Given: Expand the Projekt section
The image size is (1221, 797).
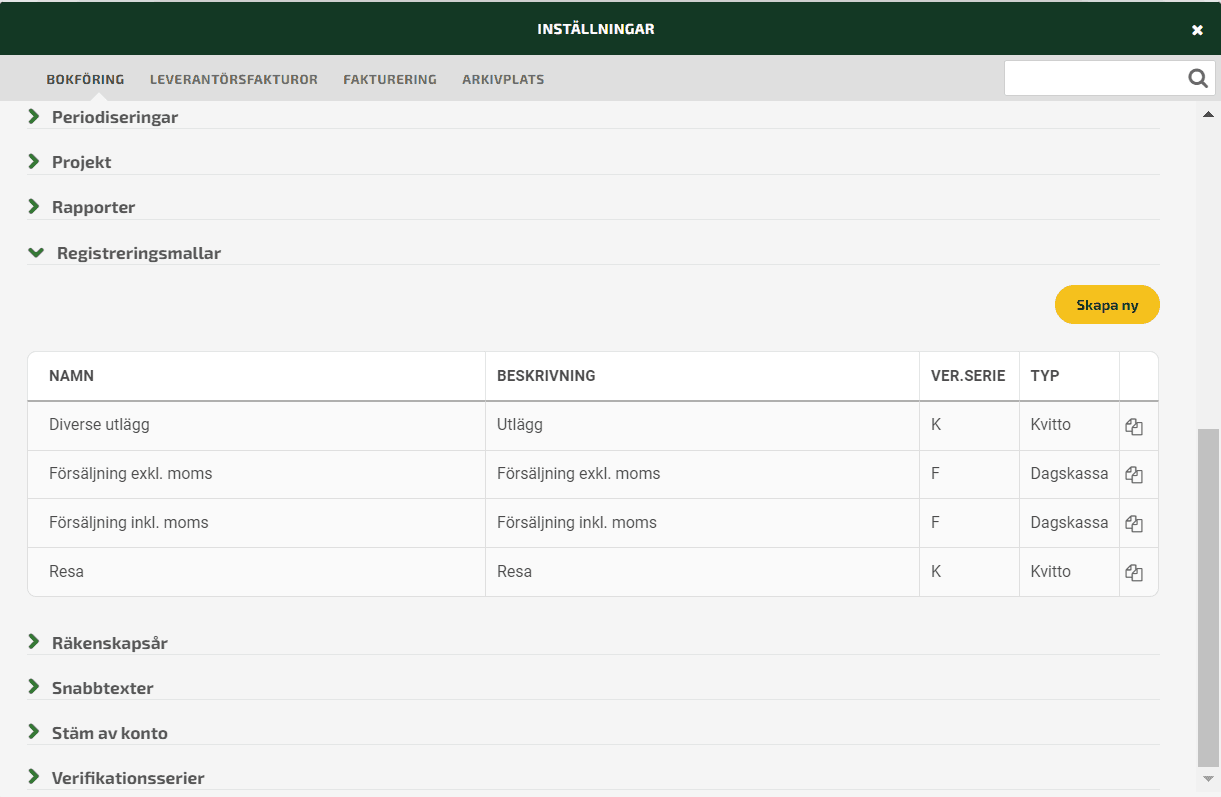Looking at the screenshot, I should [x=81, y=162].
